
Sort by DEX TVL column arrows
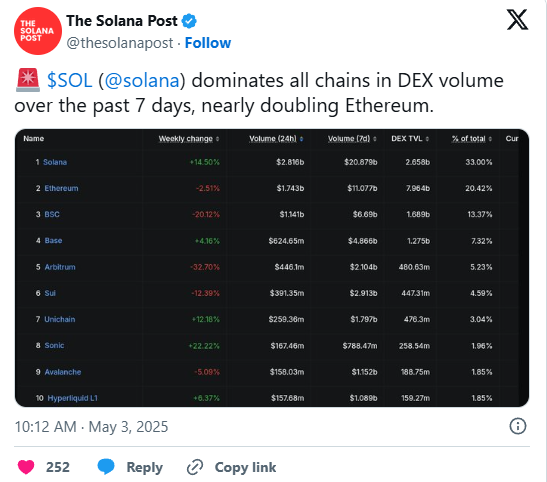point(427,139)
